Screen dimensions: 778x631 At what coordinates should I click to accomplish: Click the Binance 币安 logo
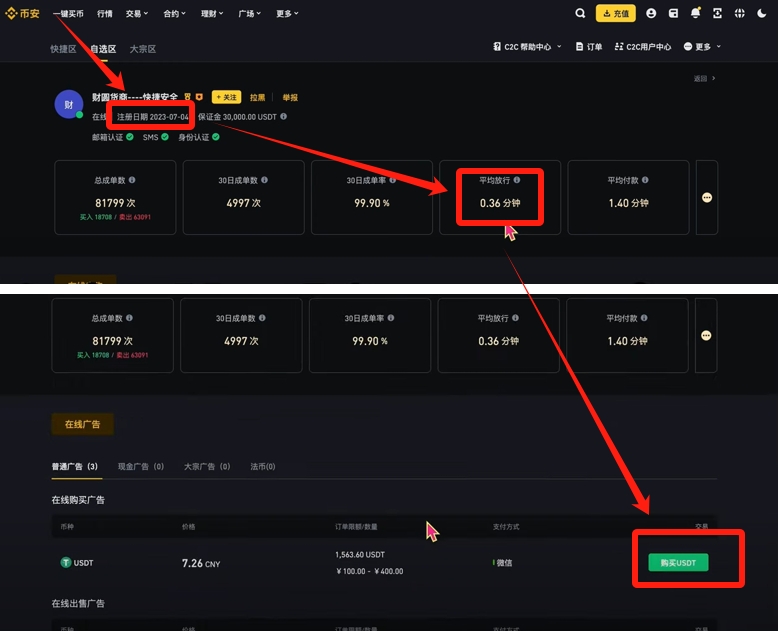[x=22, y=13]
